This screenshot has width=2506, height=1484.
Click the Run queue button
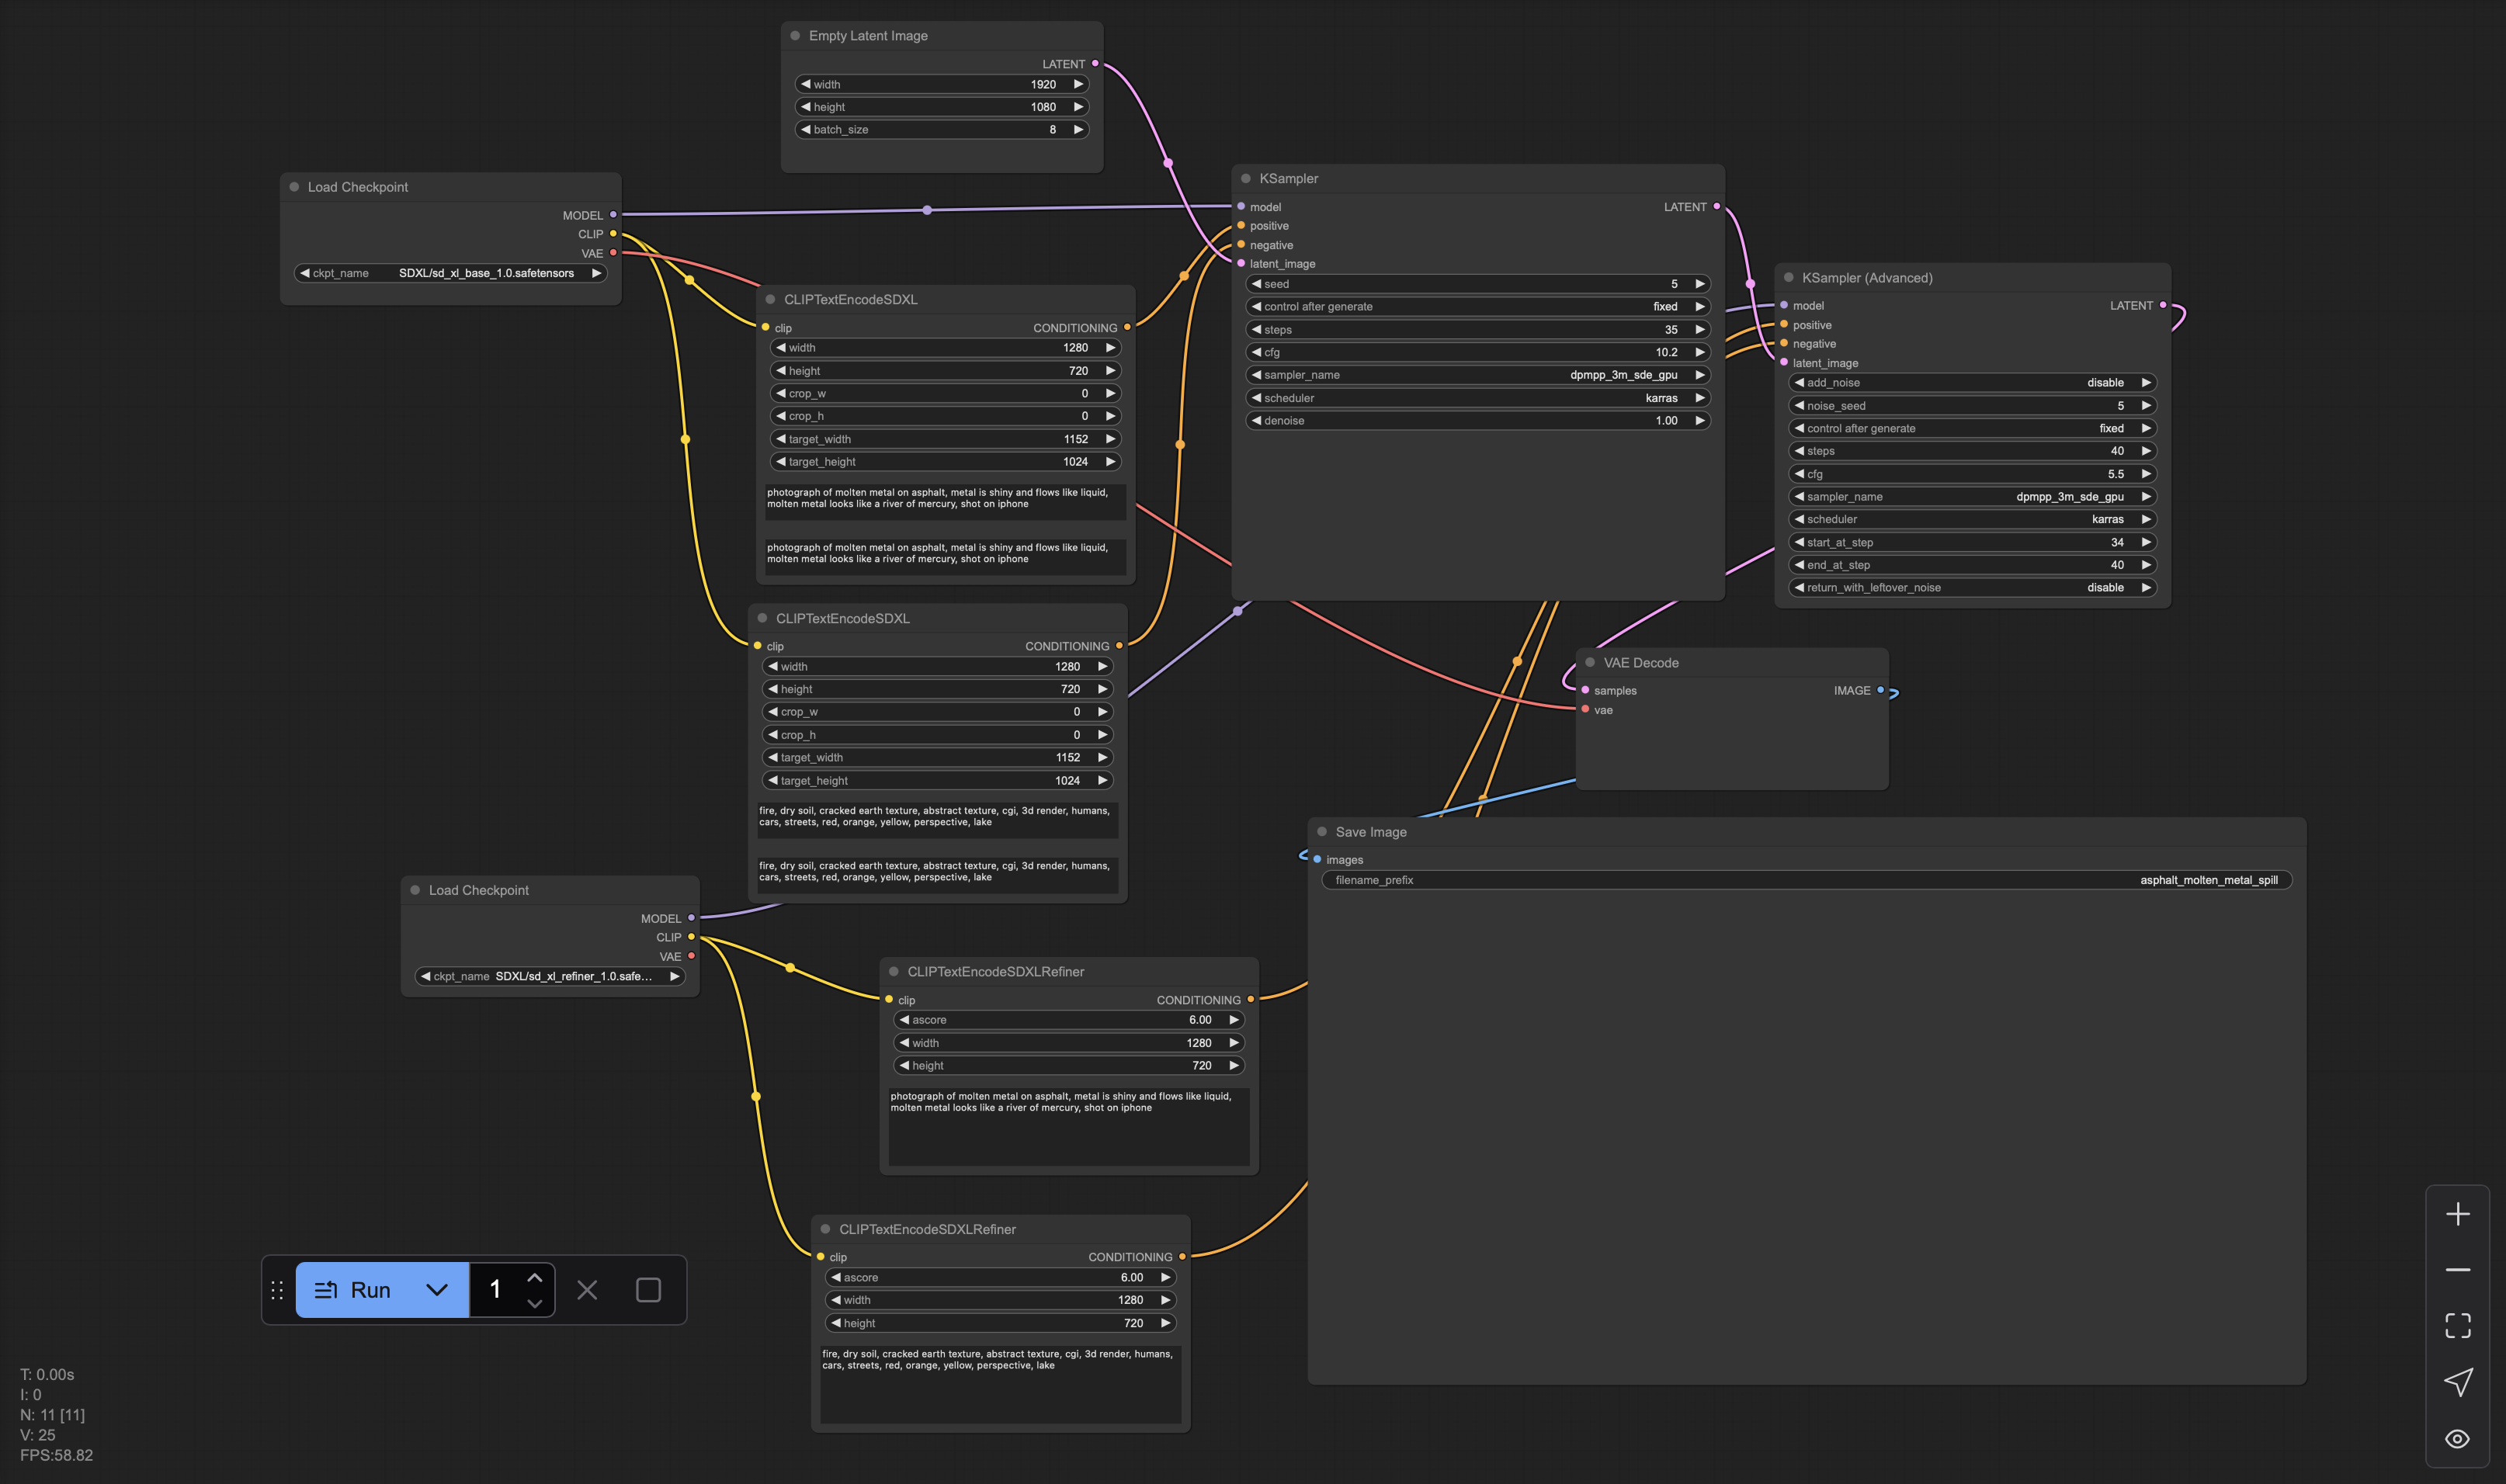point(353,1290)
